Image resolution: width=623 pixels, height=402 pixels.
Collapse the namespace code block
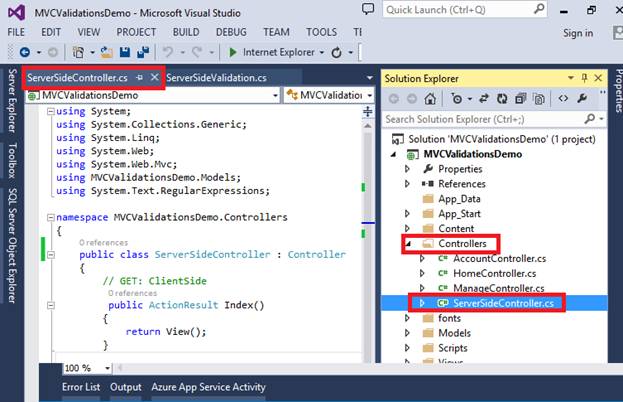pyautogui.click(x=50, y=217)
